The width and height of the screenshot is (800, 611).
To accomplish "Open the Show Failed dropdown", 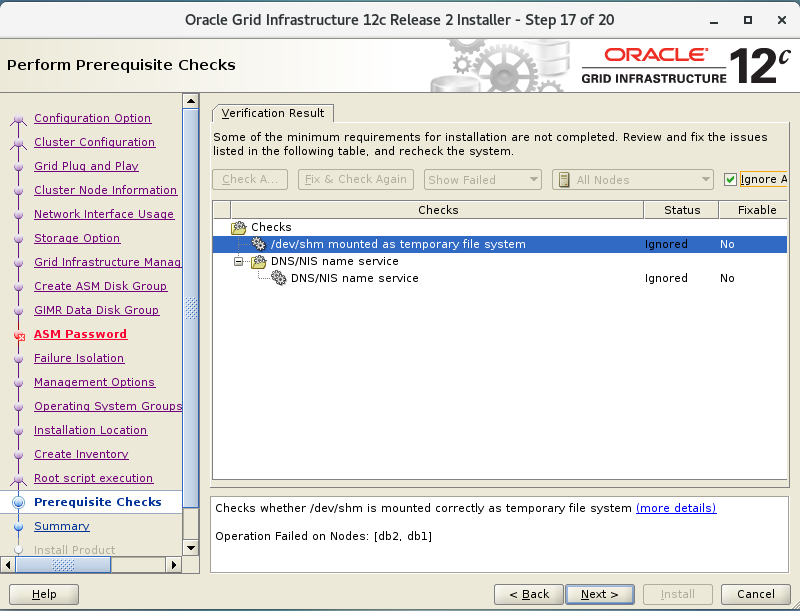I will [x=483, y=180].
